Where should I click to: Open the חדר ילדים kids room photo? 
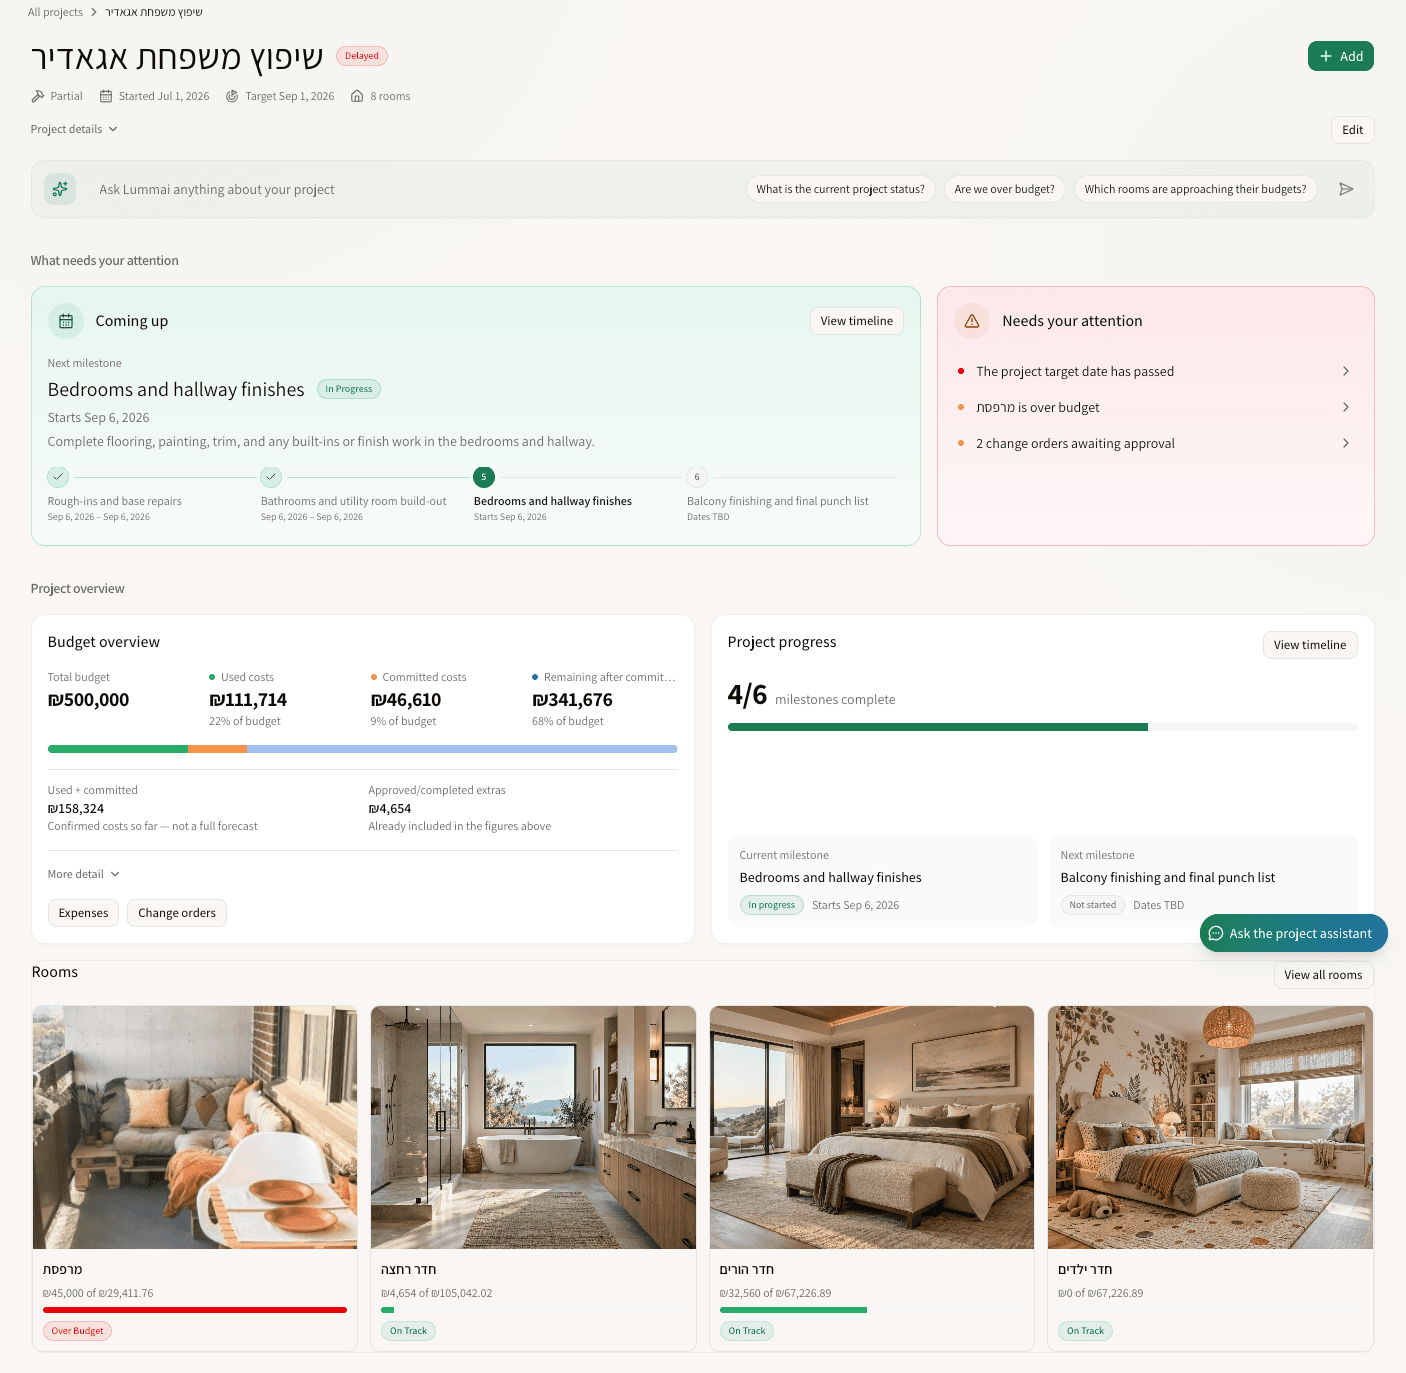[x=1210, y=1127]
